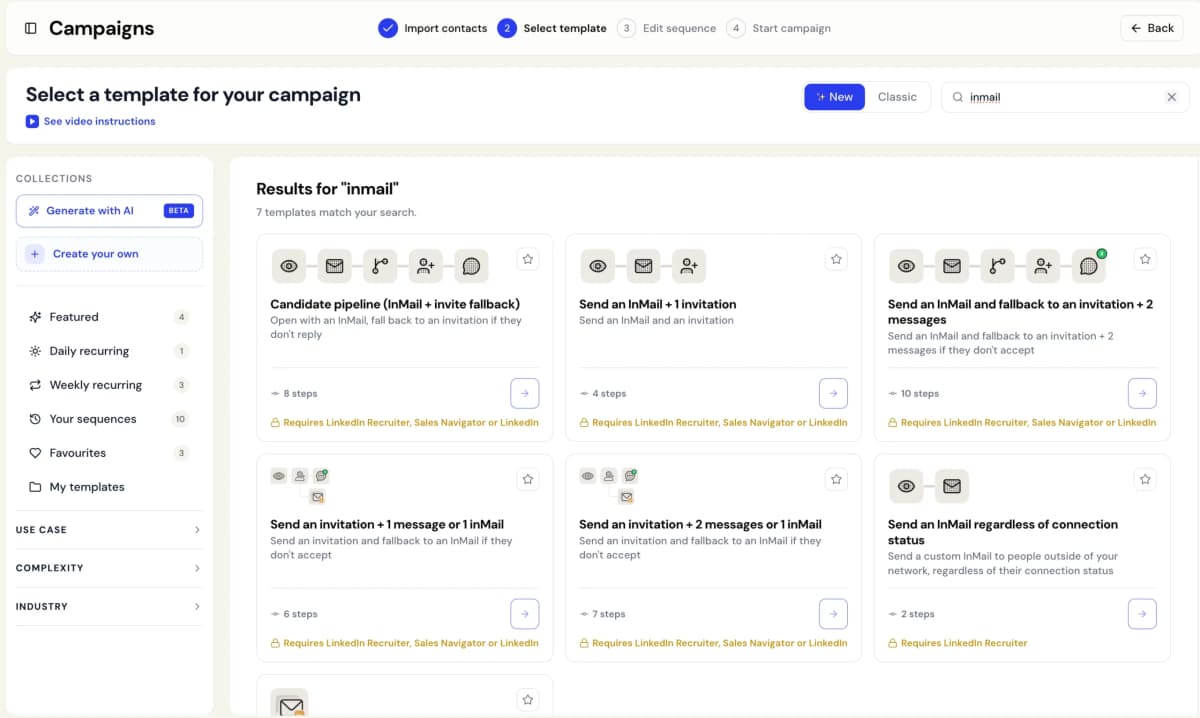Go to the Edit sequence step
Screen dimensions: 1200x718
[667, 28]
